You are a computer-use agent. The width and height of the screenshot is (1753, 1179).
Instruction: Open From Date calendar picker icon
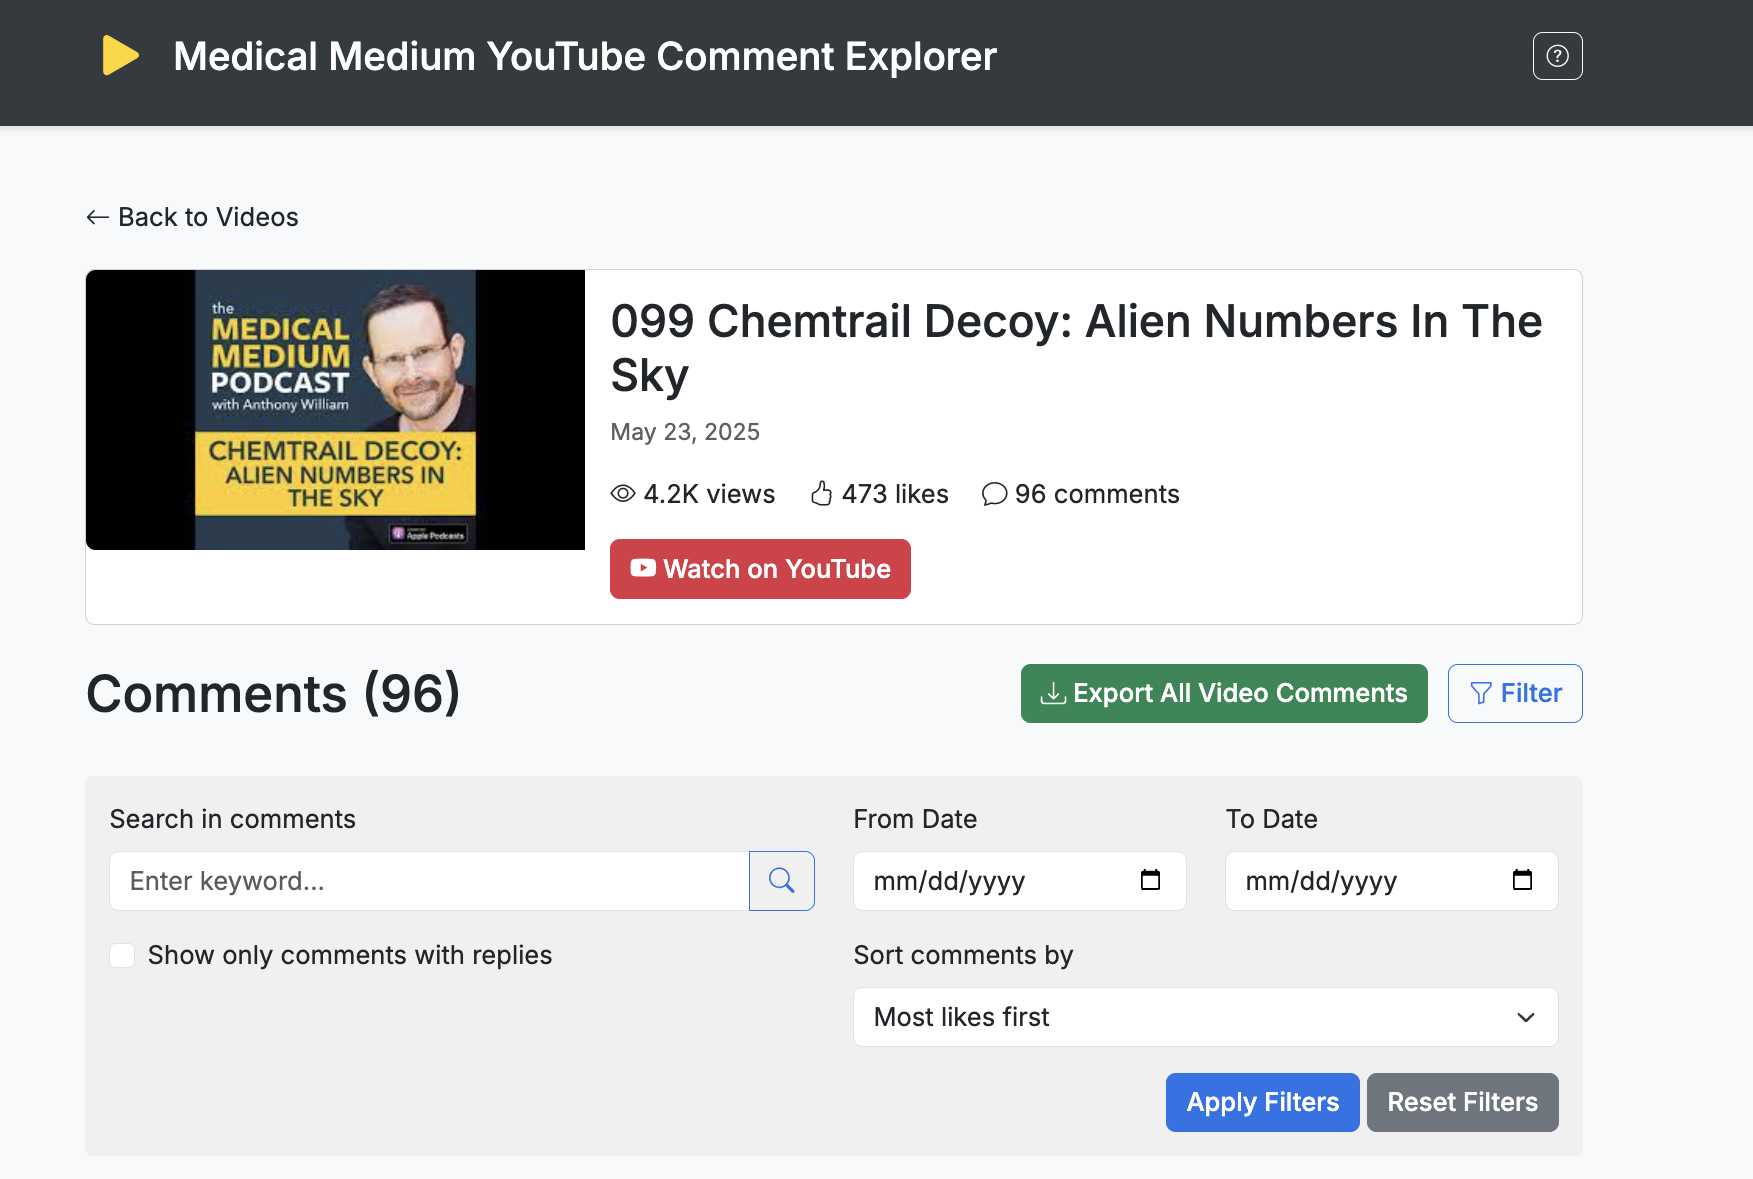click(1150, 880)
